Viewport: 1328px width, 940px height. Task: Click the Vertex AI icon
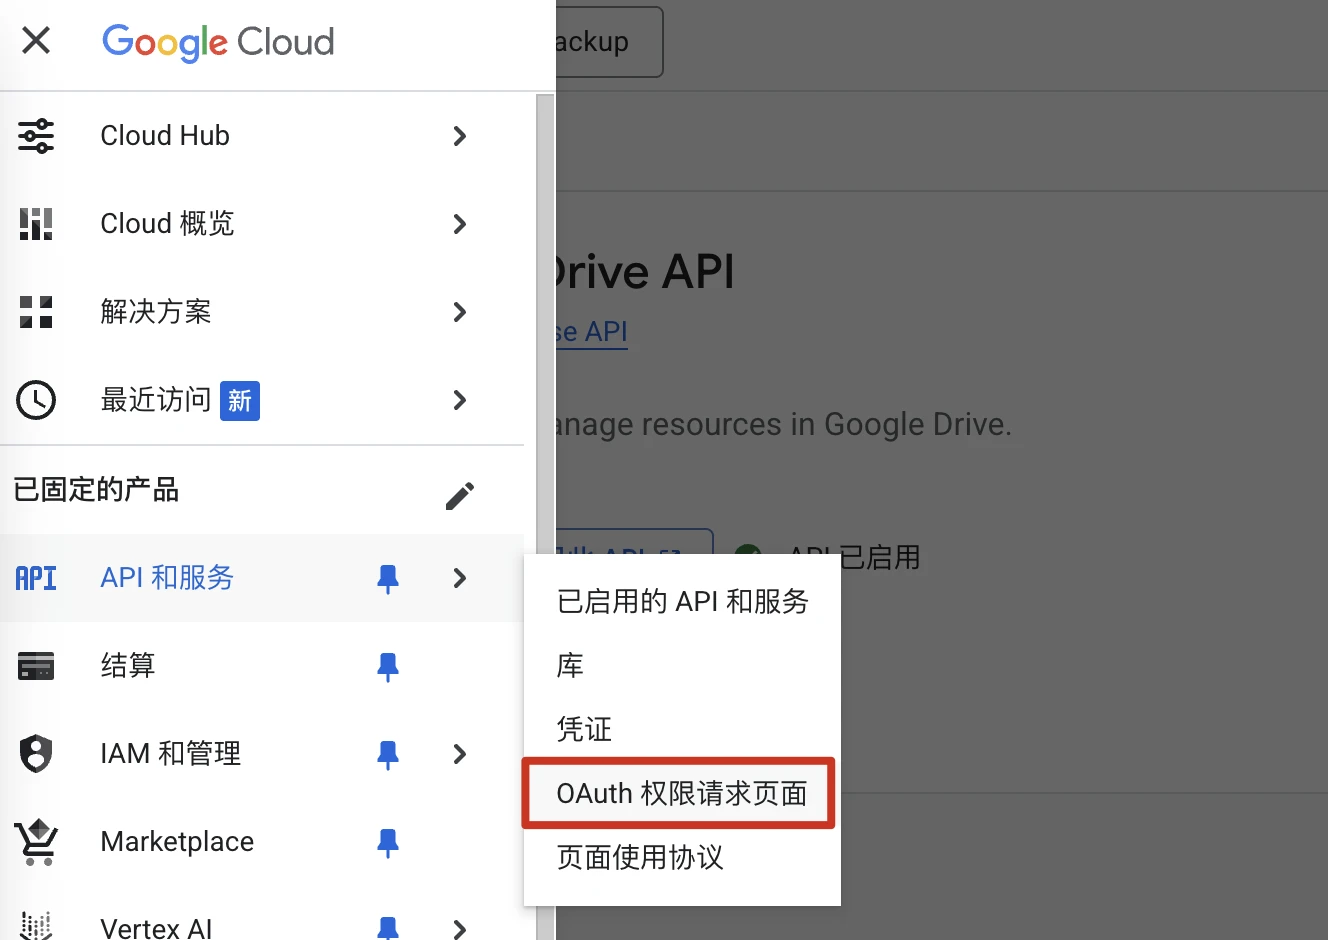[x=36, y=926]
